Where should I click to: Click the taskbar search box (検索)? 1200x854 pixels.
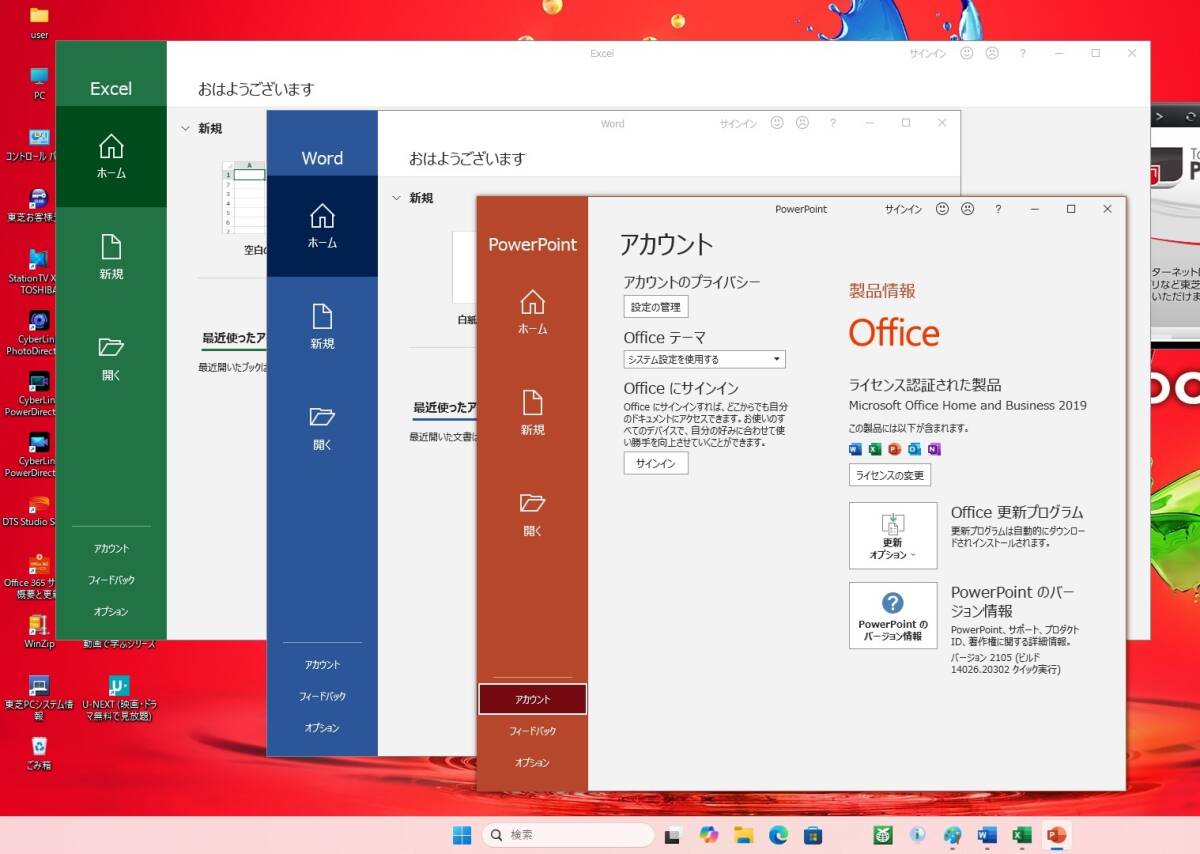click(x=567, y=835)
